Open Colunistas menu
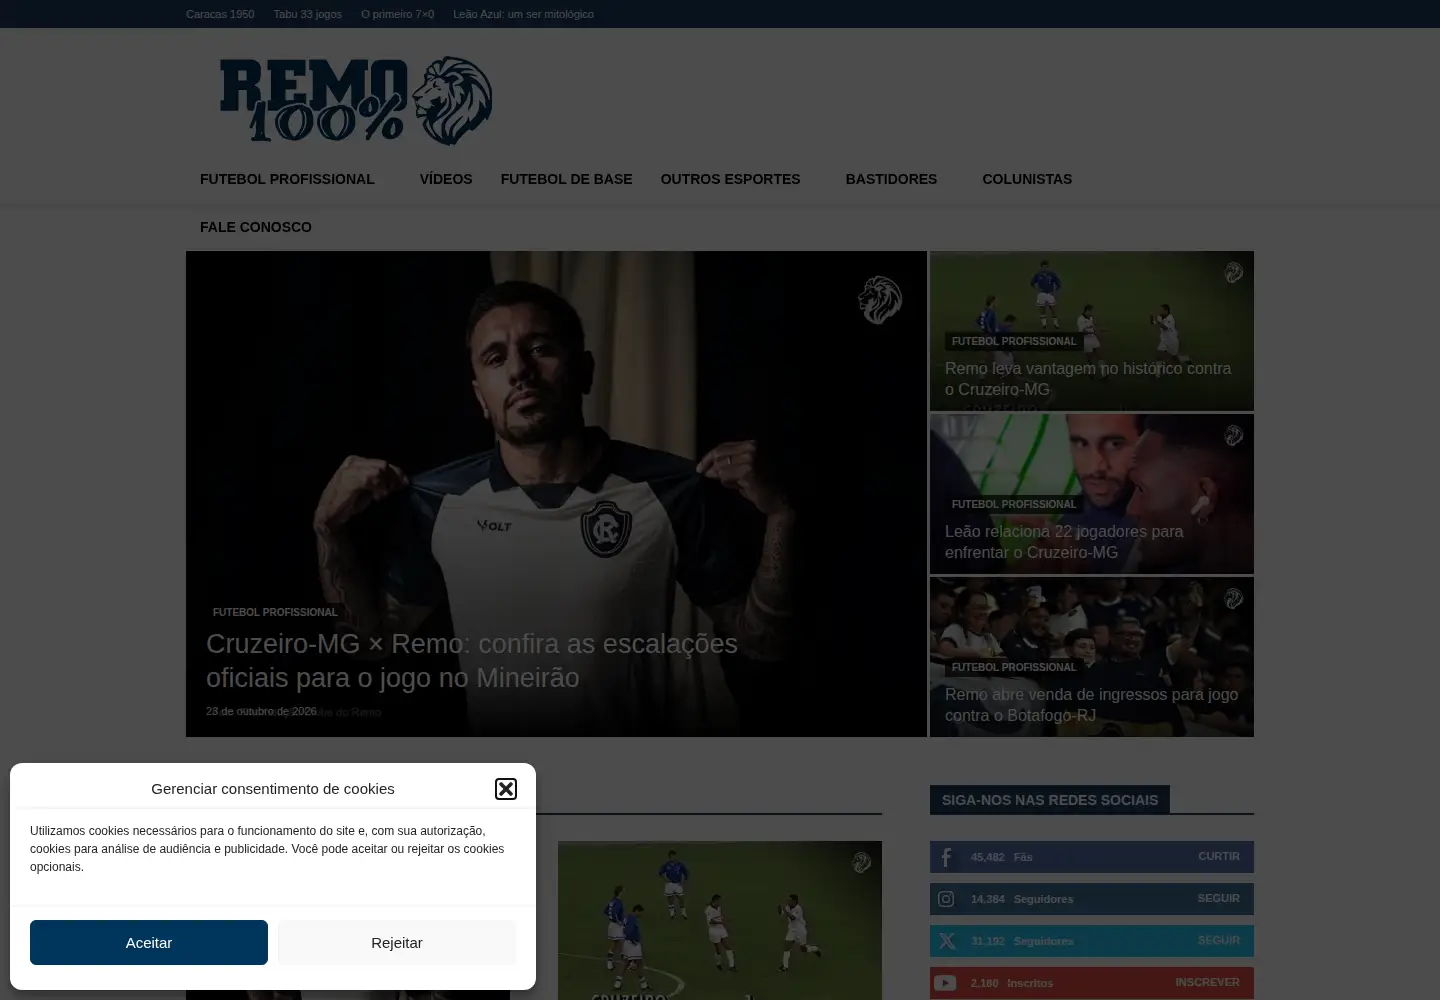The width and height of the screenshot is (1440, 1000). tap(1027, 179)
